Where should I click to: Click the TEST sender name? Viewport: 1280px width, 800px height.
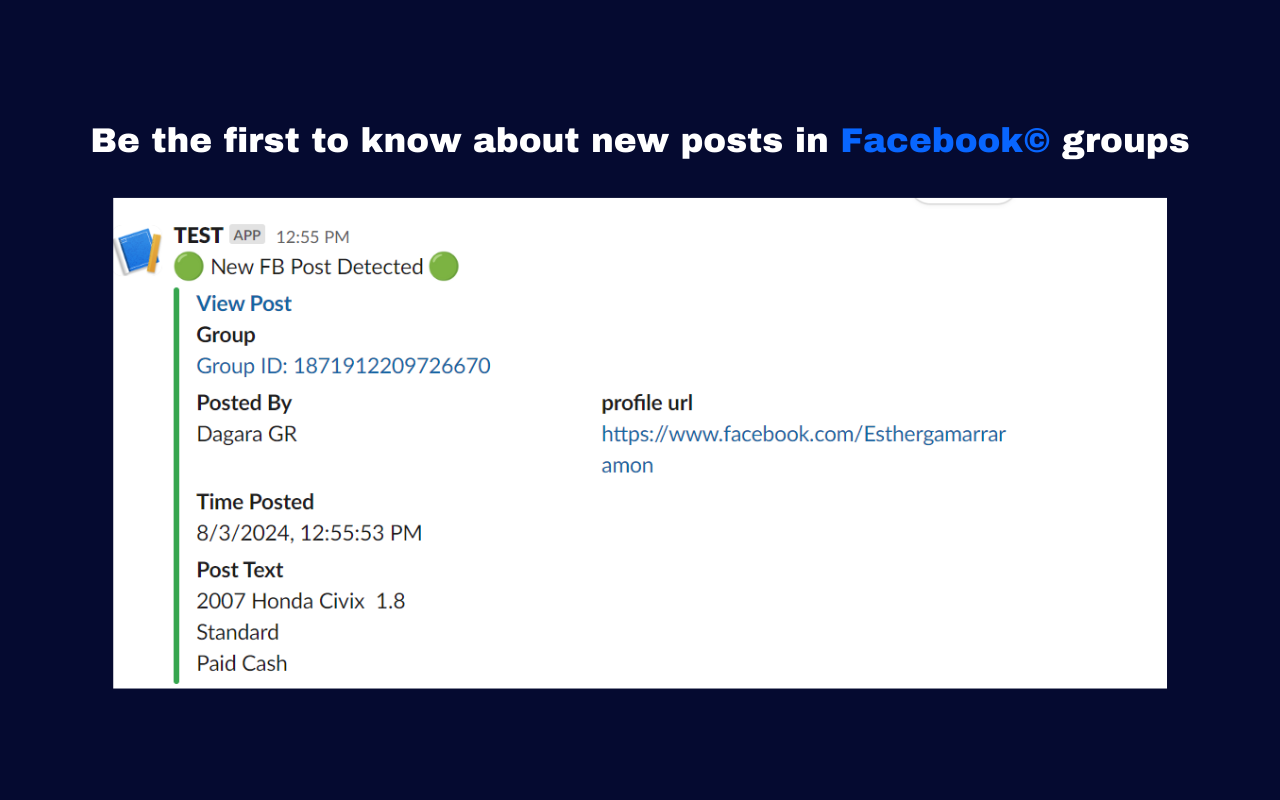click(198, 235)
